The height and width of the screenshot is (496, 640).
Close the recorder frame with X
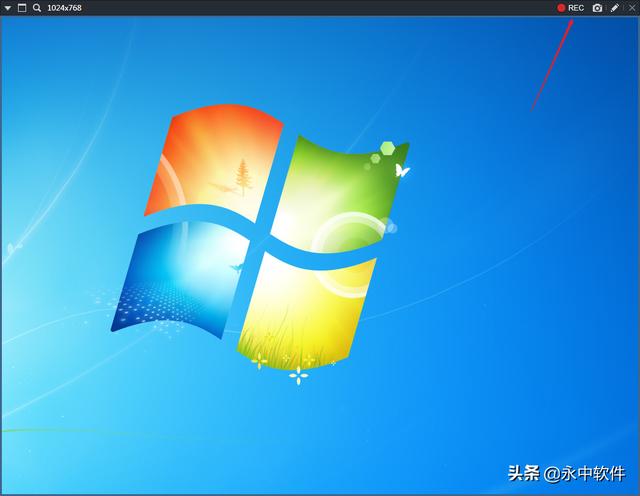pyautogui.click(x=631, y=8)
